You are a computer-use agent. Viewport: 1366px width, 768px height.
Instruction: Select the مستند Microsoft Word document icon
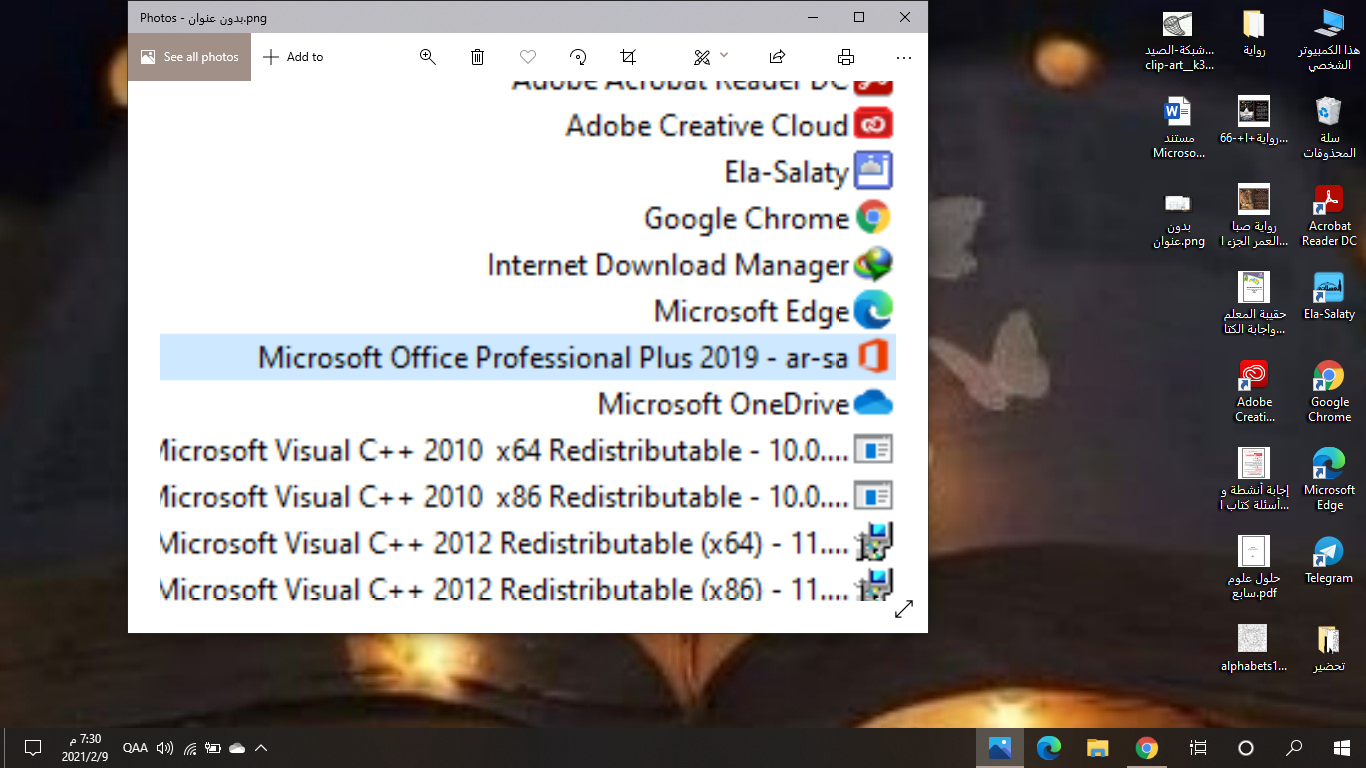(x=1179, y=128)
